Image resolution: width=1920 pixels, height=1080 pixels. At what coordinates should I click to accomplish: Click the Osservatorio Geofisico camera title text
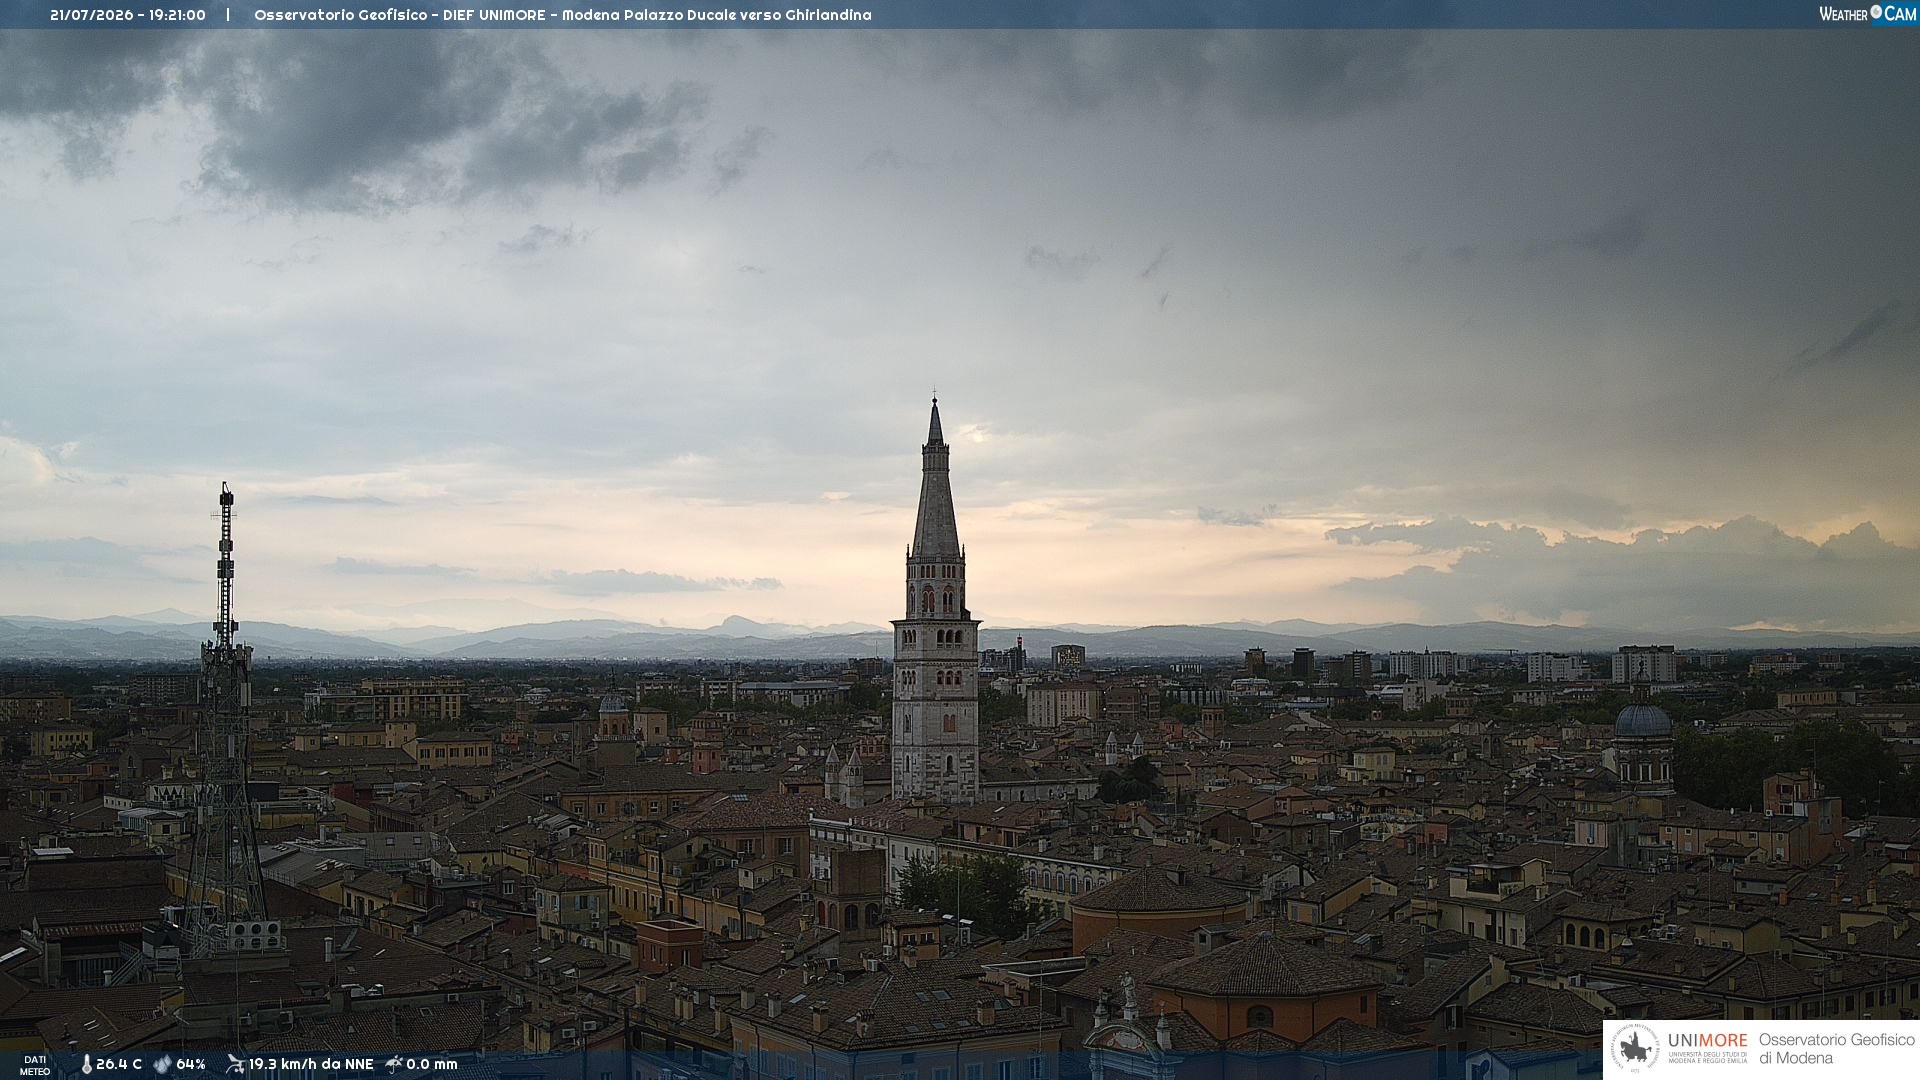tap(563, 15)
